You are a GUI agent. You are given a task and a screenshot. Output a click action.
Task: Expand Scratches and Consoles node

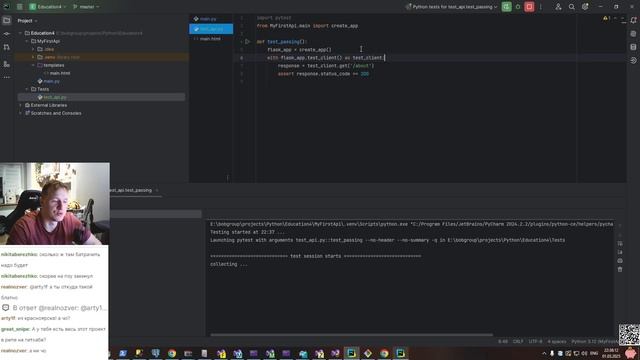click(21, 113)
